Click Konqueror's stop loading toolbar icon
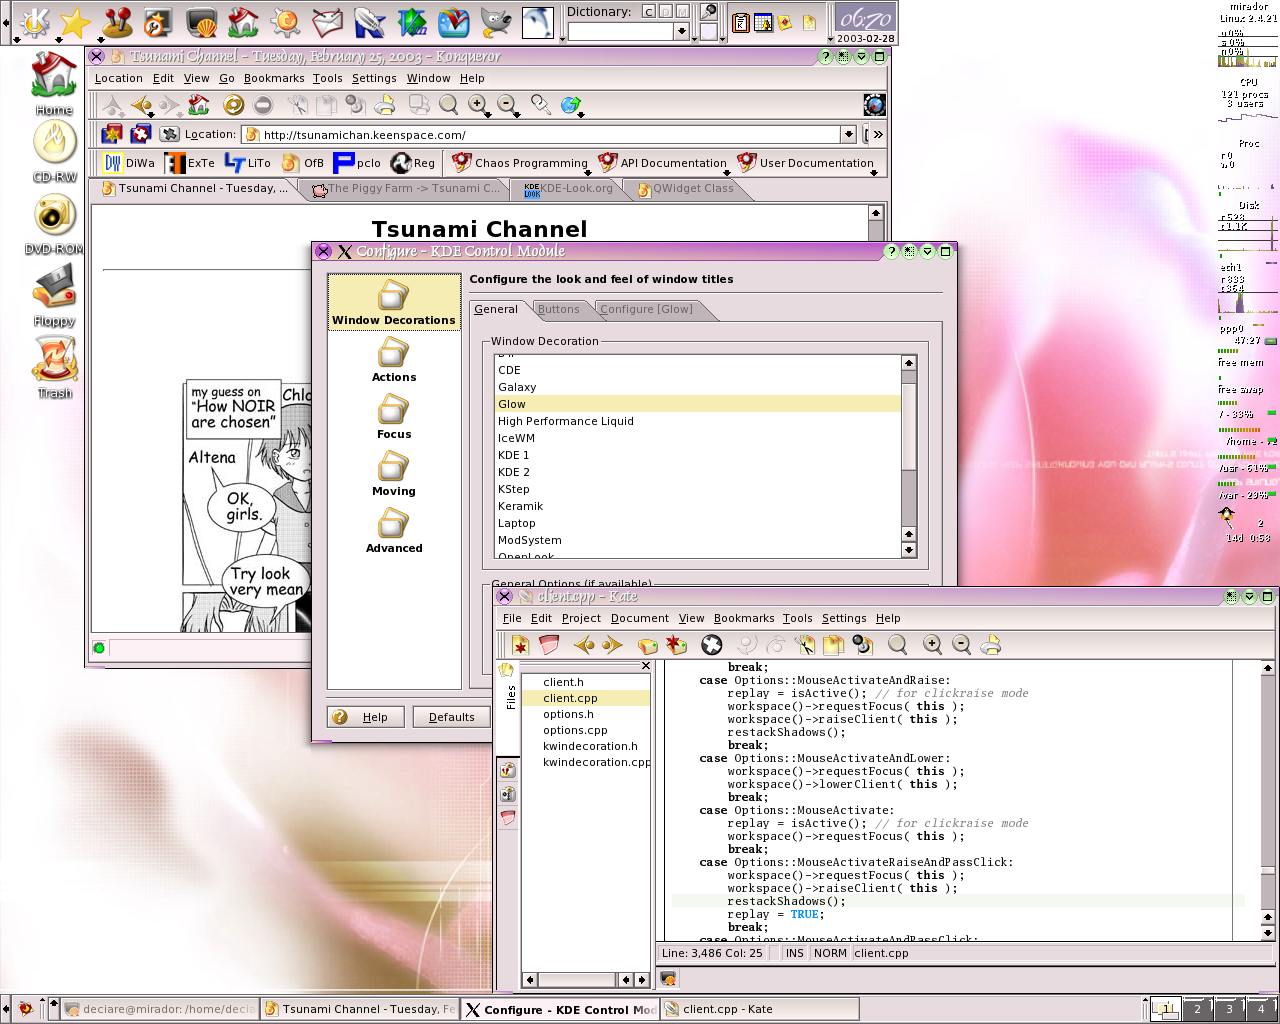Image resolution: width=1280 pixels, height=1024 pixels. (x=263, y=104)
